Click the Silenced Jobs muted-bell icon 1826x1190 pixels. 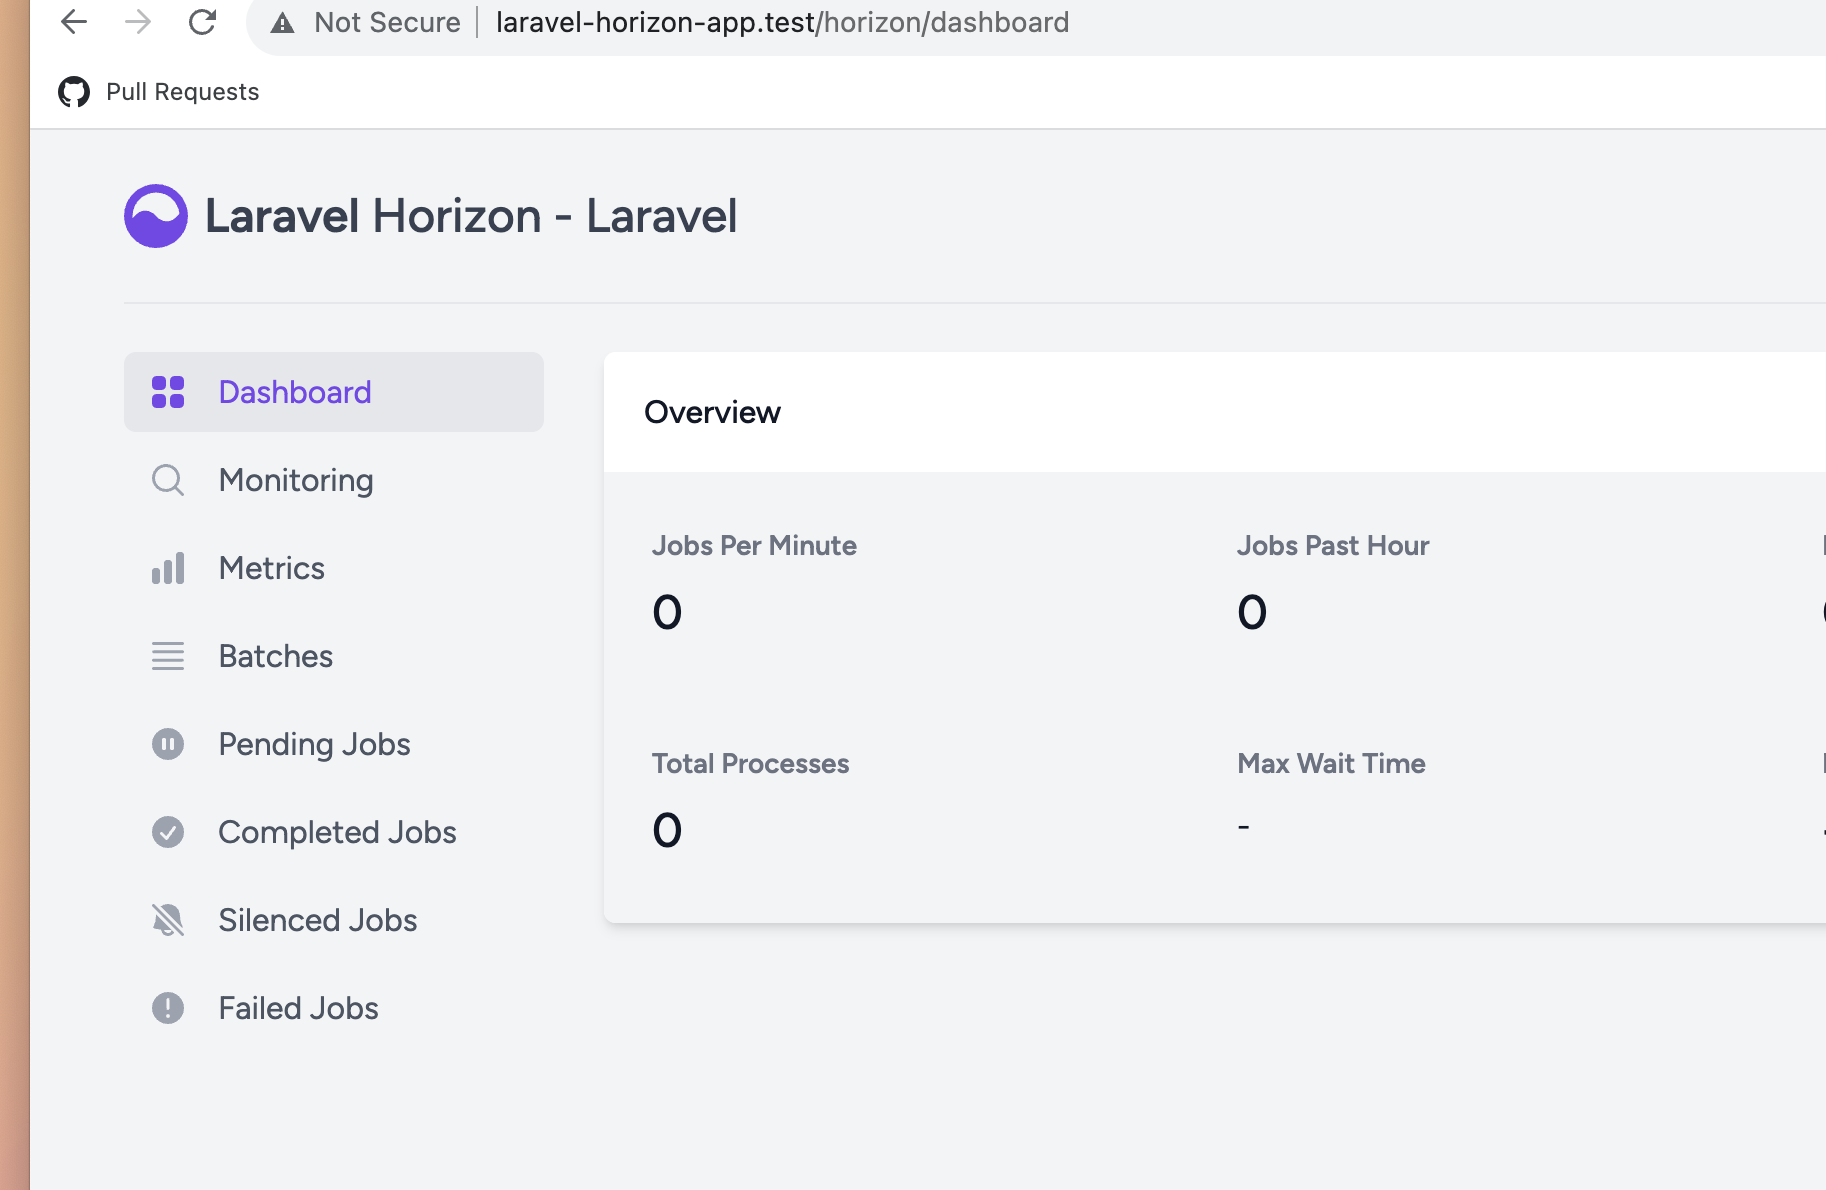168,919
